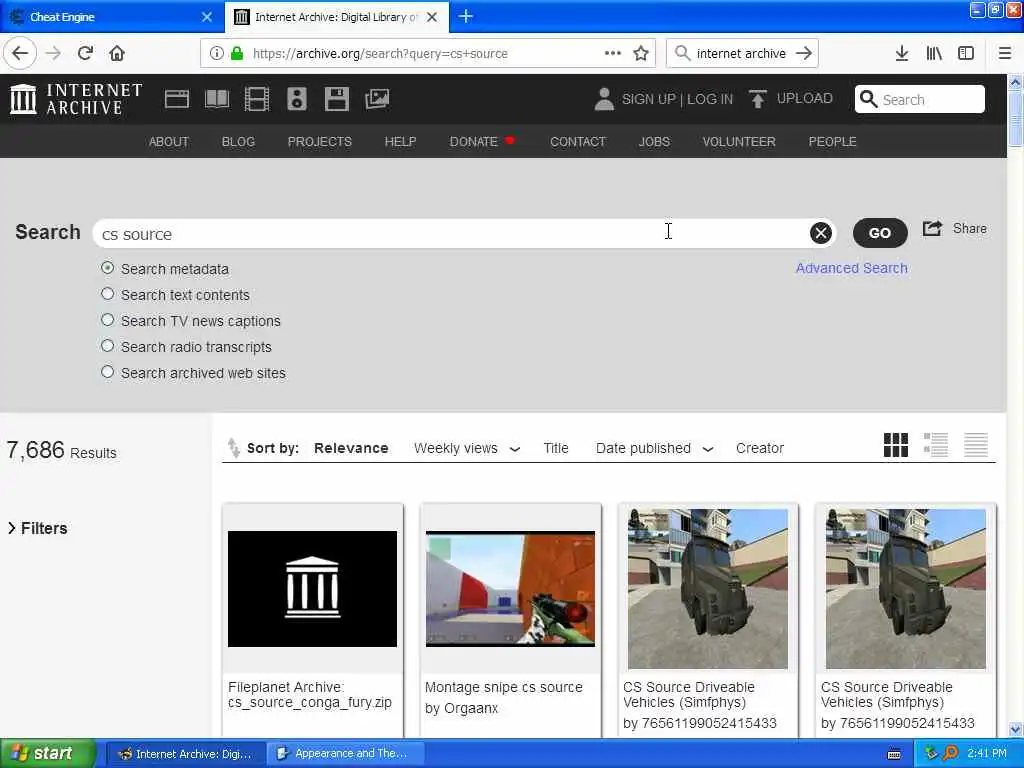Screen dimensions: 1024x768
Task: Go to the browser home page
Action: pos(117,54)
